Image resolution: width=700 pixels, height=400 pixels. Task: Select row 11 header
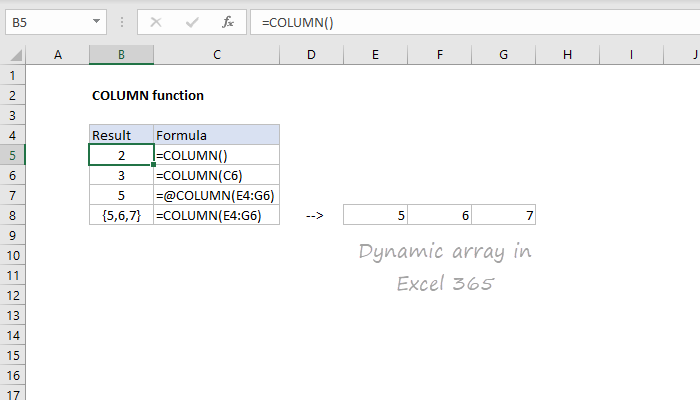click(12, 275)
